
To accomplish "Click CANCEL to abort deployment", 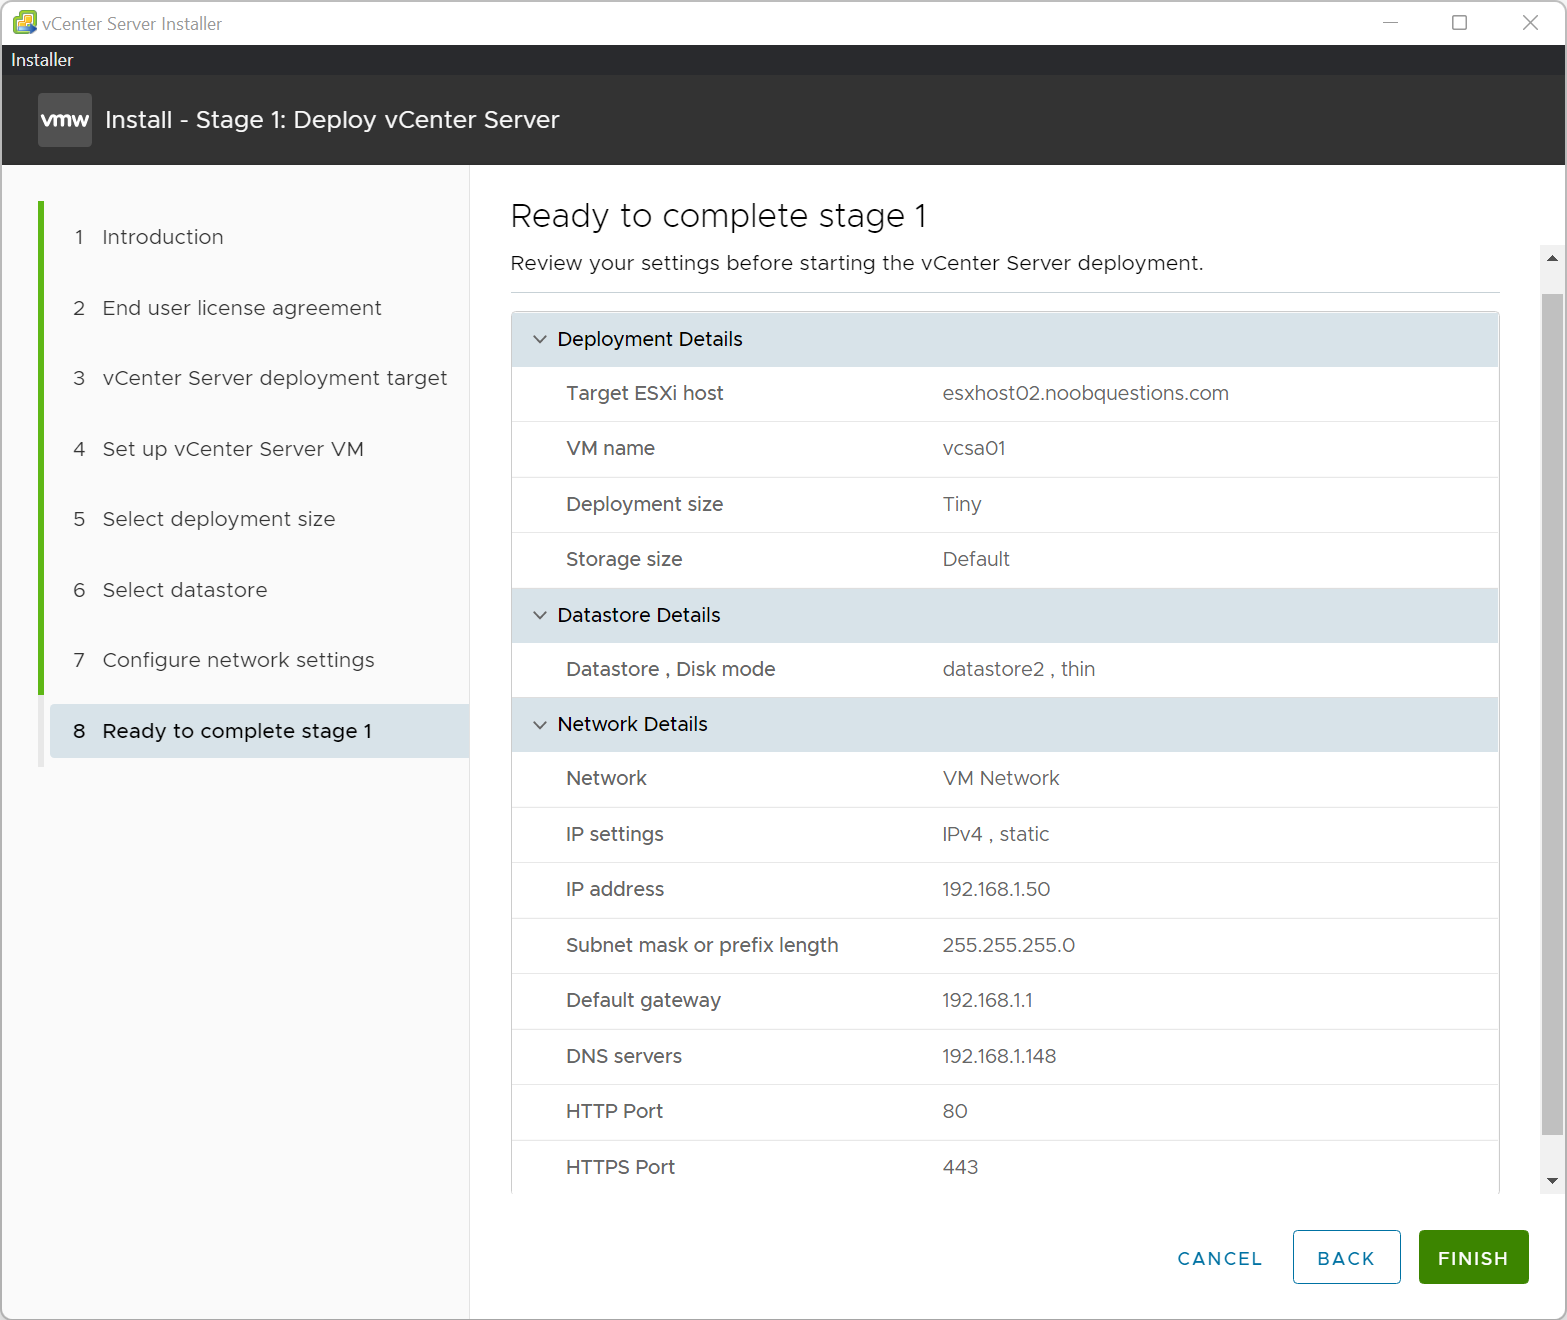I will (x=1219, y=1257).
